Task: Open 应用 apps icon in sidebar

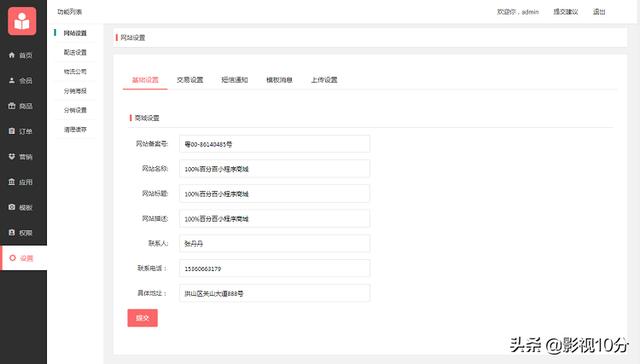Action: click(12, 182)
